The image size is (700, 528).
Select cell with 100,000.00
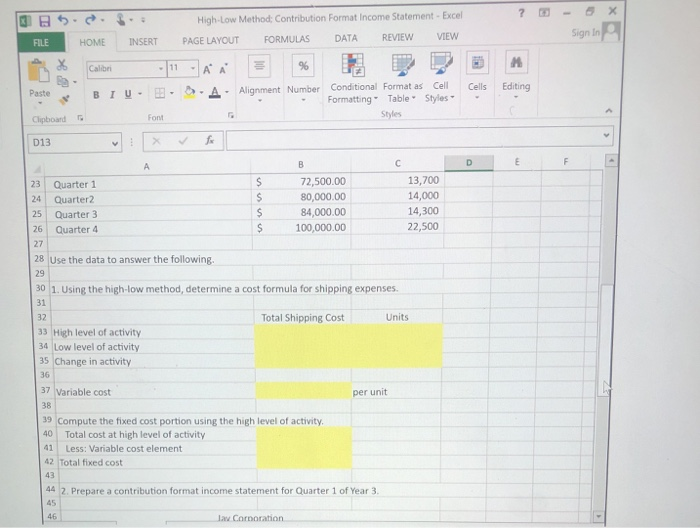pyautogui.click(x=302, y=228)
